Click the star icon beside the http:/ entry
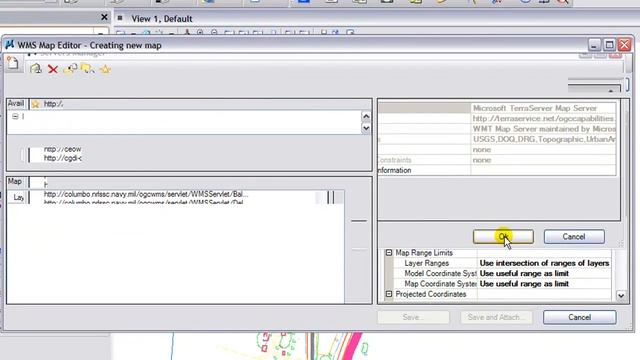This screenshot has height=360, width=640. [x=36, y=104]
